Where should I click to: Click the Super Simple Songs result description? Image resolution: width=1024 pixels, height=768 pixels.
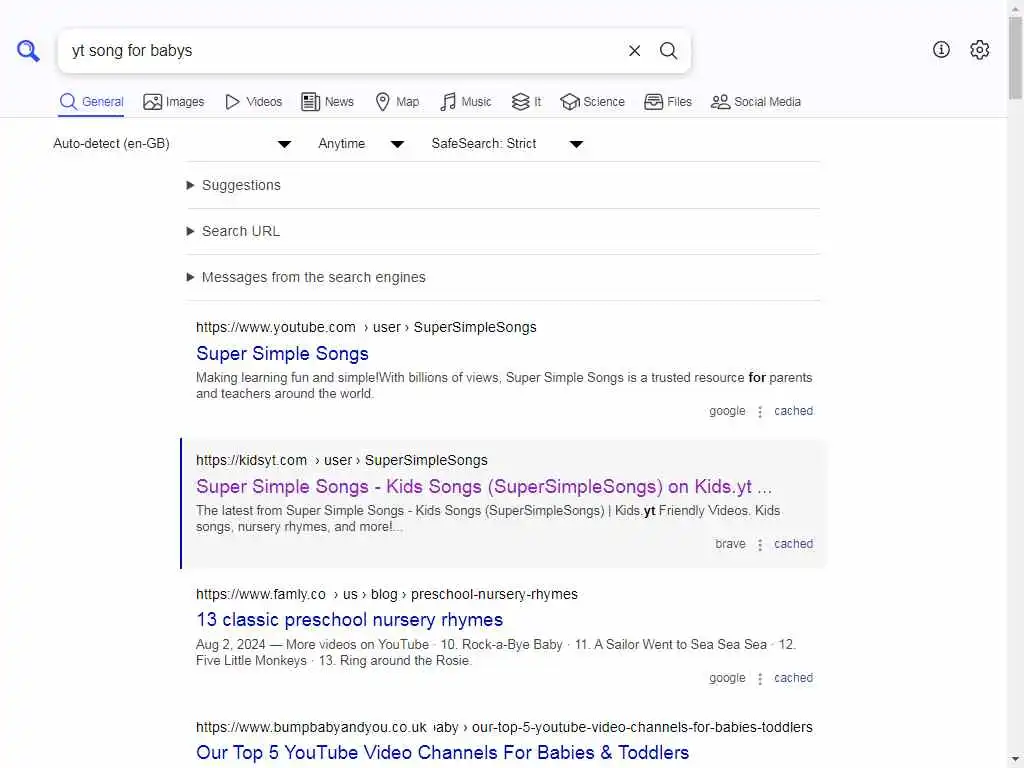(x=504, y=386)
